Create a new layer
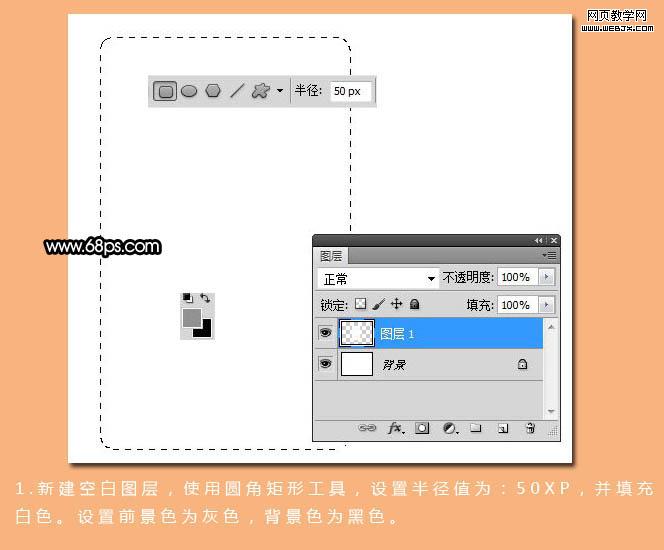 point(503,428)
